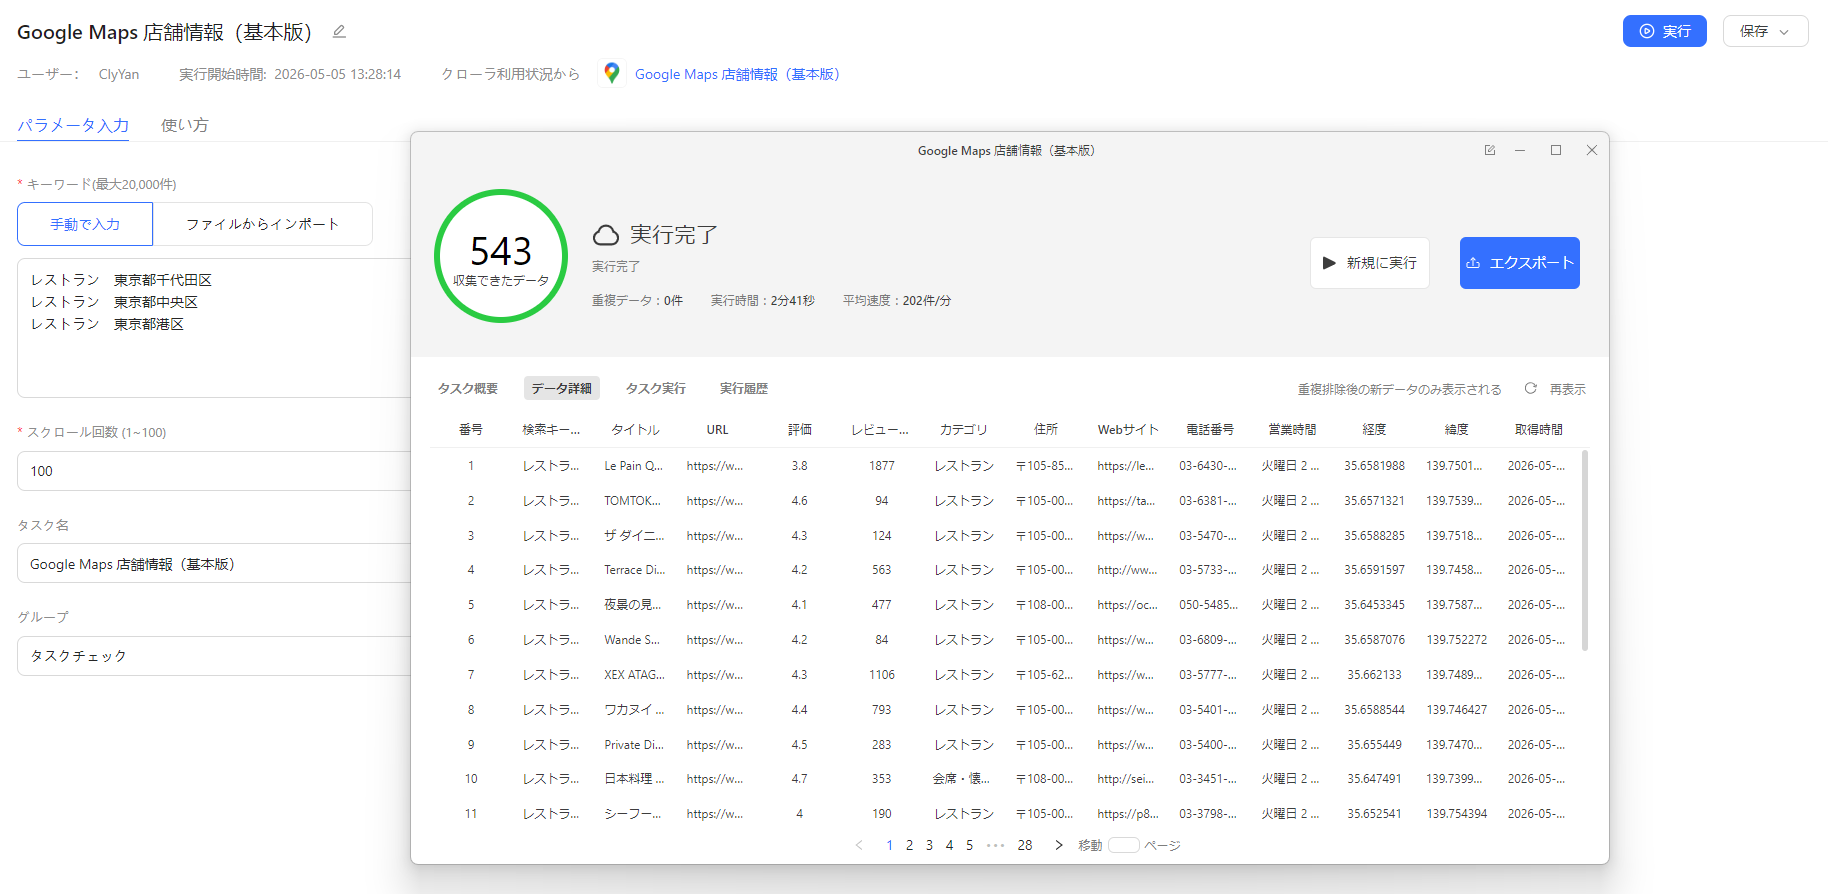Click the pagination ellipsis to jump pages
Image resolution: width=1828 pixels, height=894 pixels.
tap(996, 845)
